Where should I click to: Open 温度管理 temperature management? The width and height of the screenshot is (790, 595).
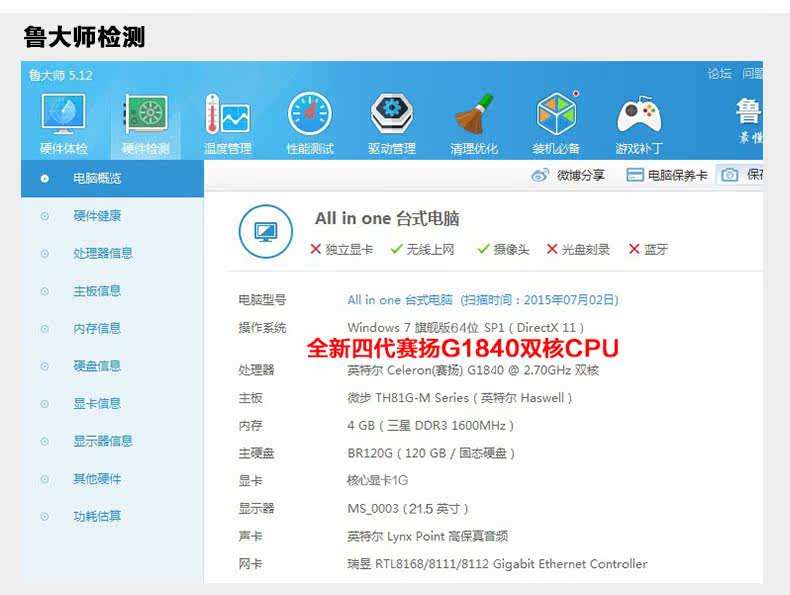click(x=227, y=114)
